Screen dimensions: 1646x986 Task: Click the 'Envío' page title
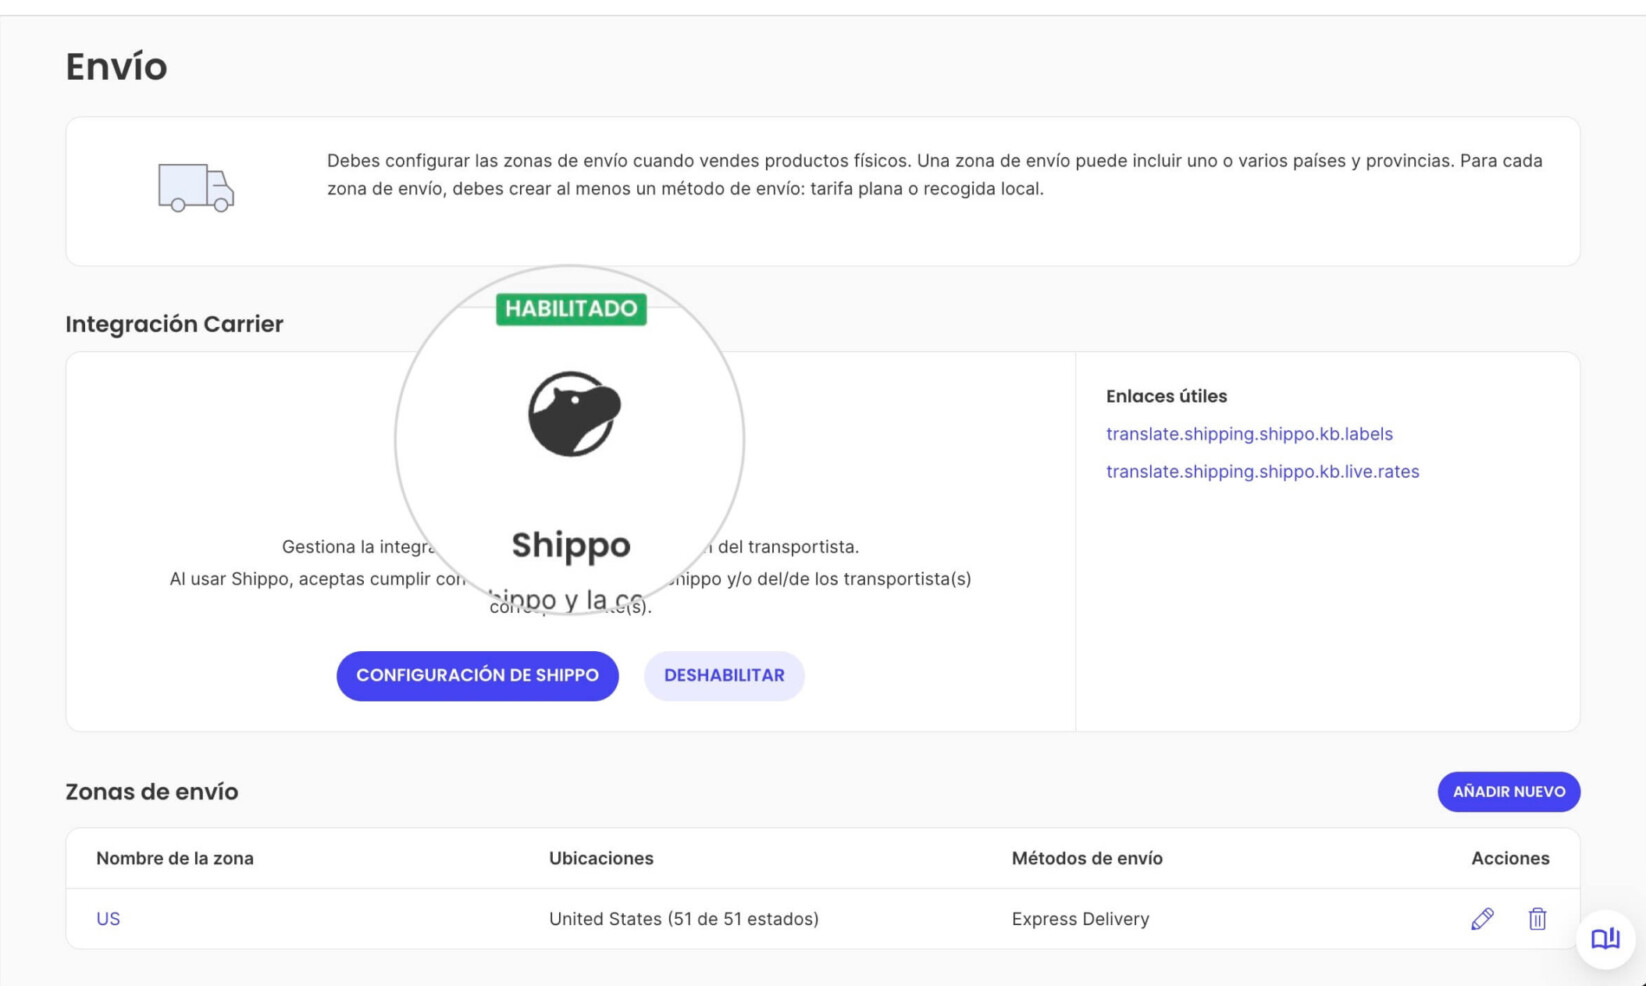116,66
